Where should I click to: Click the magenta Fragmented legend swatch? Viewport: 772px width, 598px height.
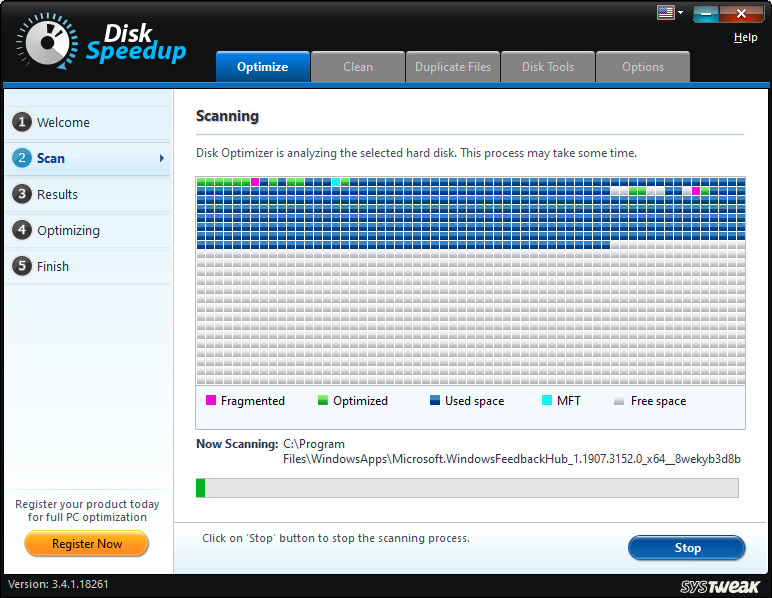tap(211, 400)
